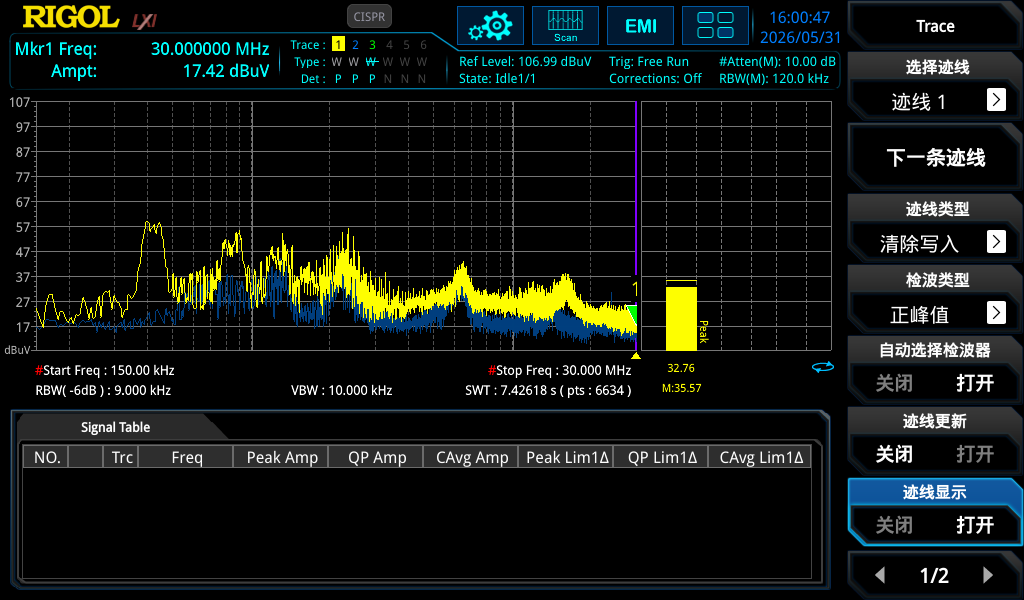This screenshot has width=1024, height=600.
Task: Expand the 迹线 1 trace selection arrow
Action: click(996, 100)
